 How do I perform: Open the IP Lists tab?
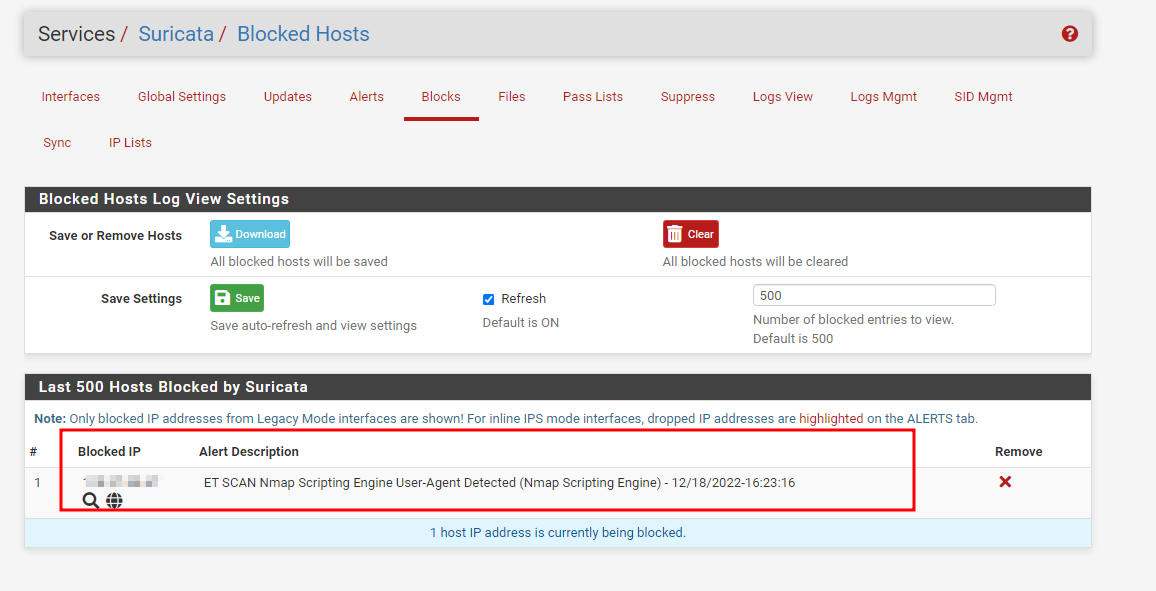[130, 143]
